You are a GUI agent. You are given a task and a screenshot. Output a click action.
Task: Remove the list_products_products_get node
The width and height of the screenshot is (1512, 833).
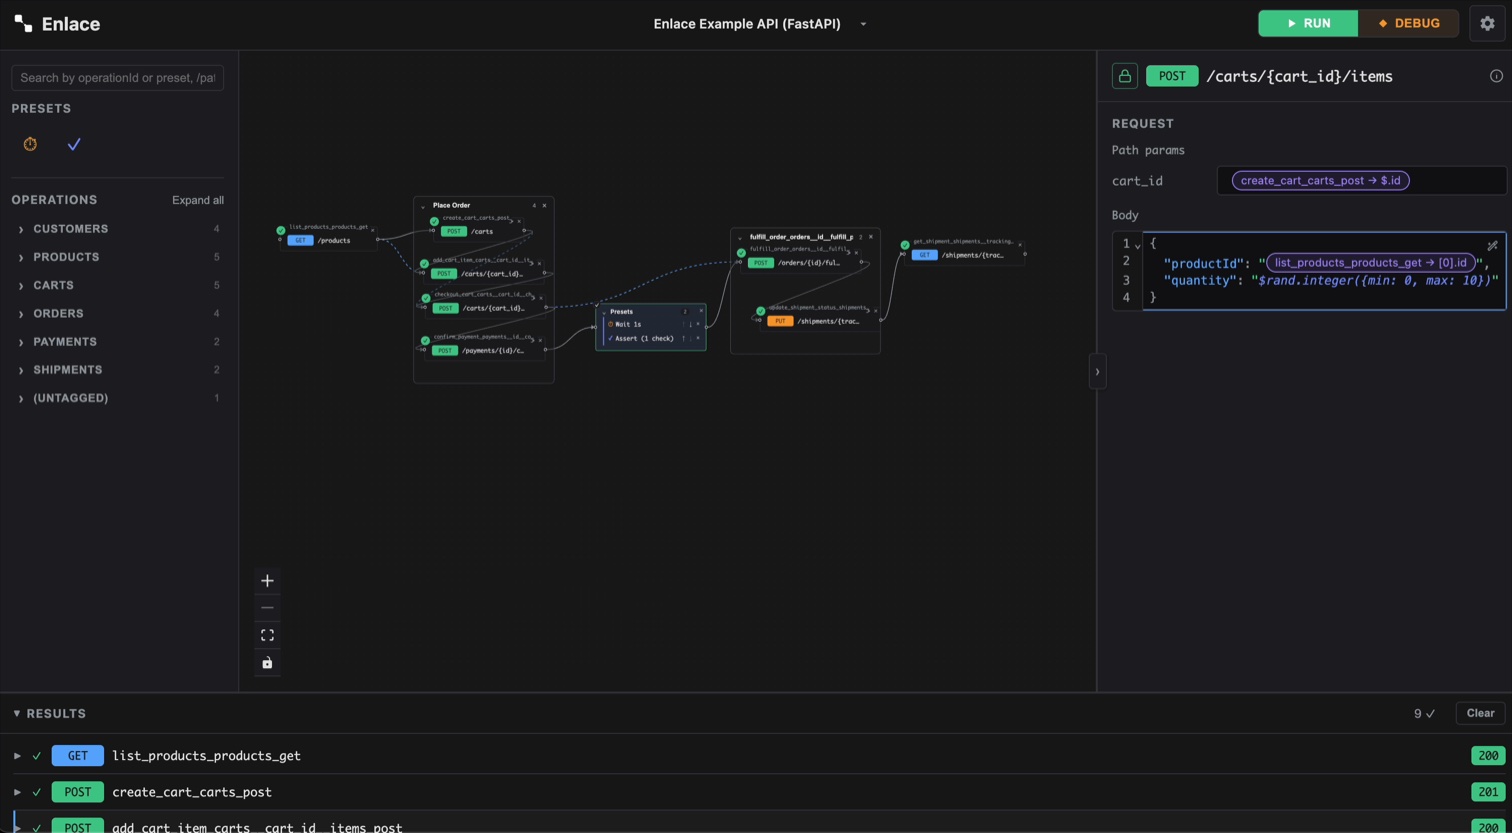tap(373, 230)
